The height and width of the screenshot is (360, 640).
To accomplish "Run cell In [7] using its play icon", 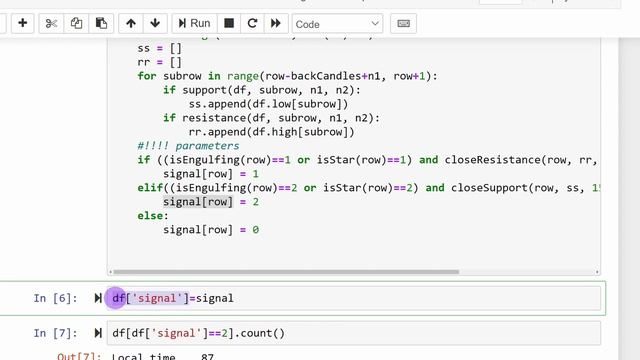I will pyautogui.click(x=98, y=333).
